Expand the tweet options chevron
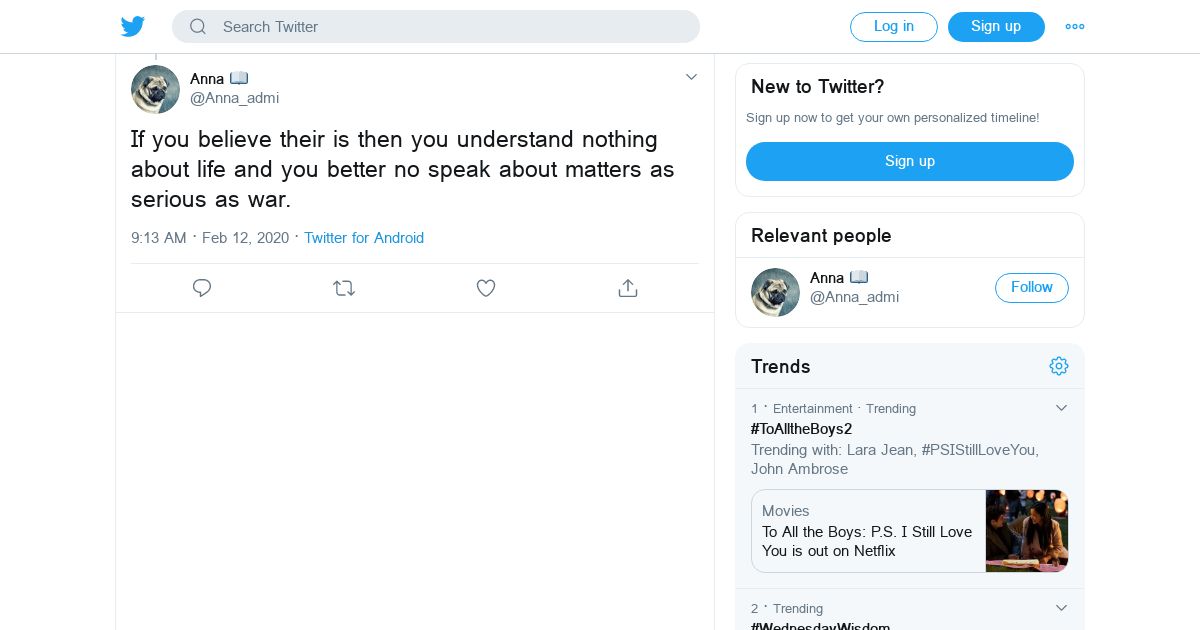The image size is (1200, 630). [691, 77]
